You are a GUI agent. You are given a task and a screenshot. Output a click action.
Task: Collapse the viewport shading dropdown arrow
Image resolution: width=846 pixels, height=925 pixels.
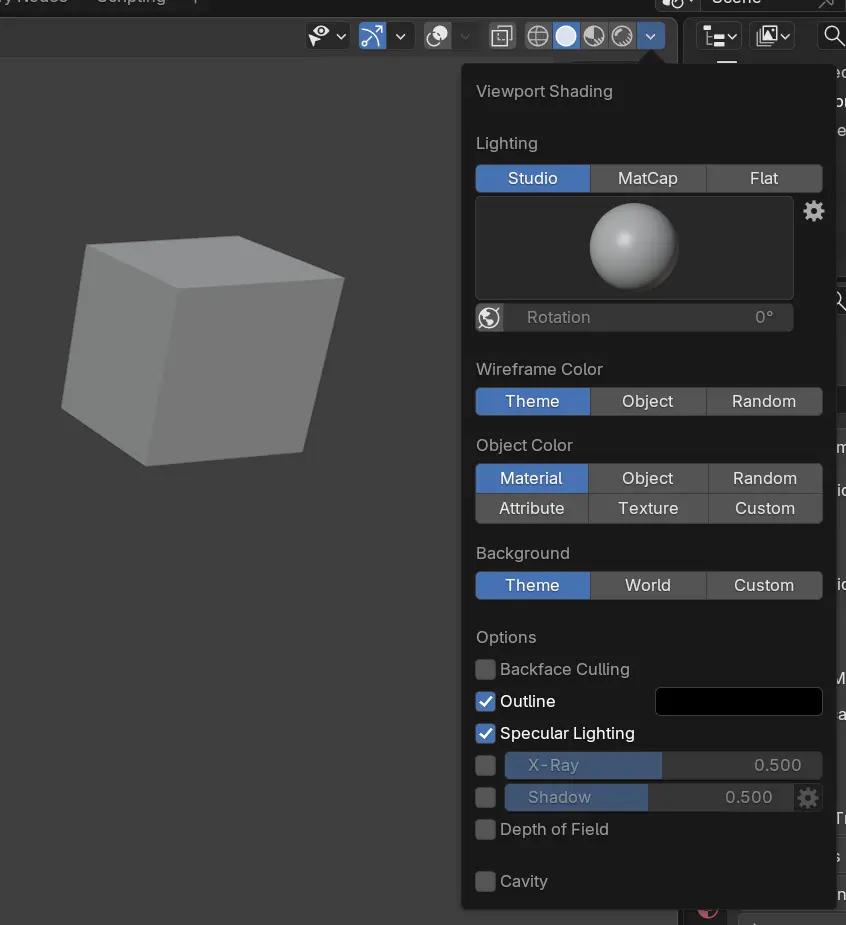(x=651, y=37)
